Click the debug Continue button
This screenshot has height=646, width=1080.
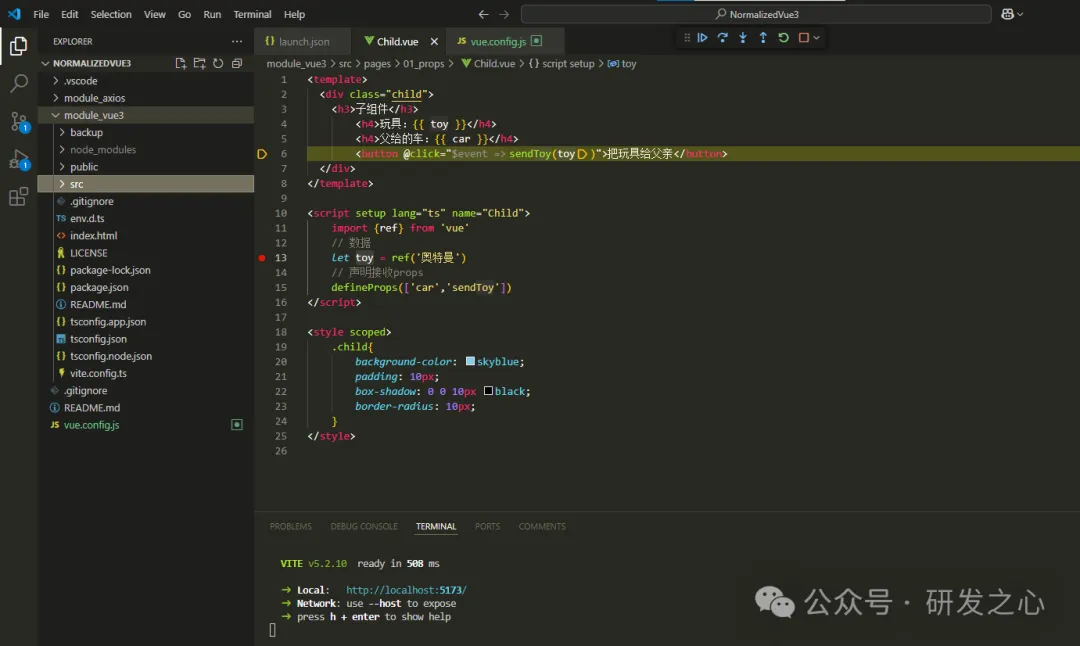tap(703, 38)
